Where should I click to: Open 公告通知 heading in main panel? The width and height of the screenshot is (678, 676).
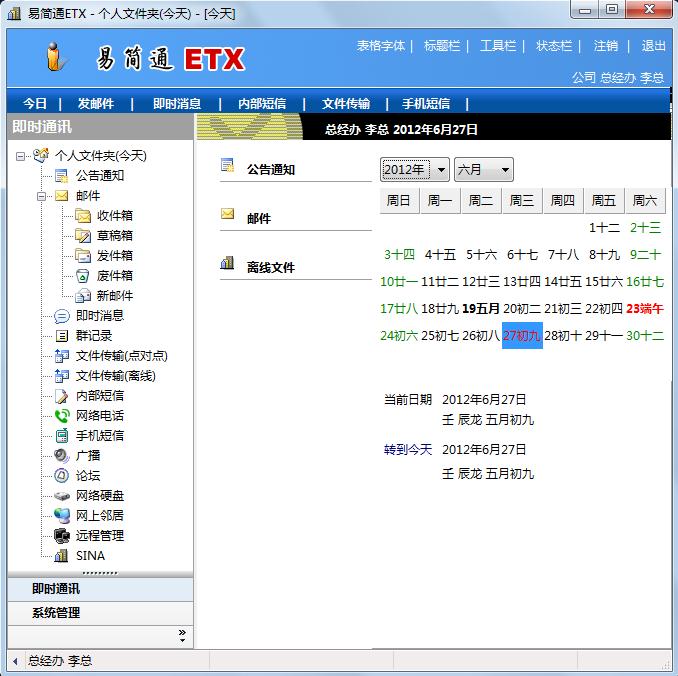(271, 170)
